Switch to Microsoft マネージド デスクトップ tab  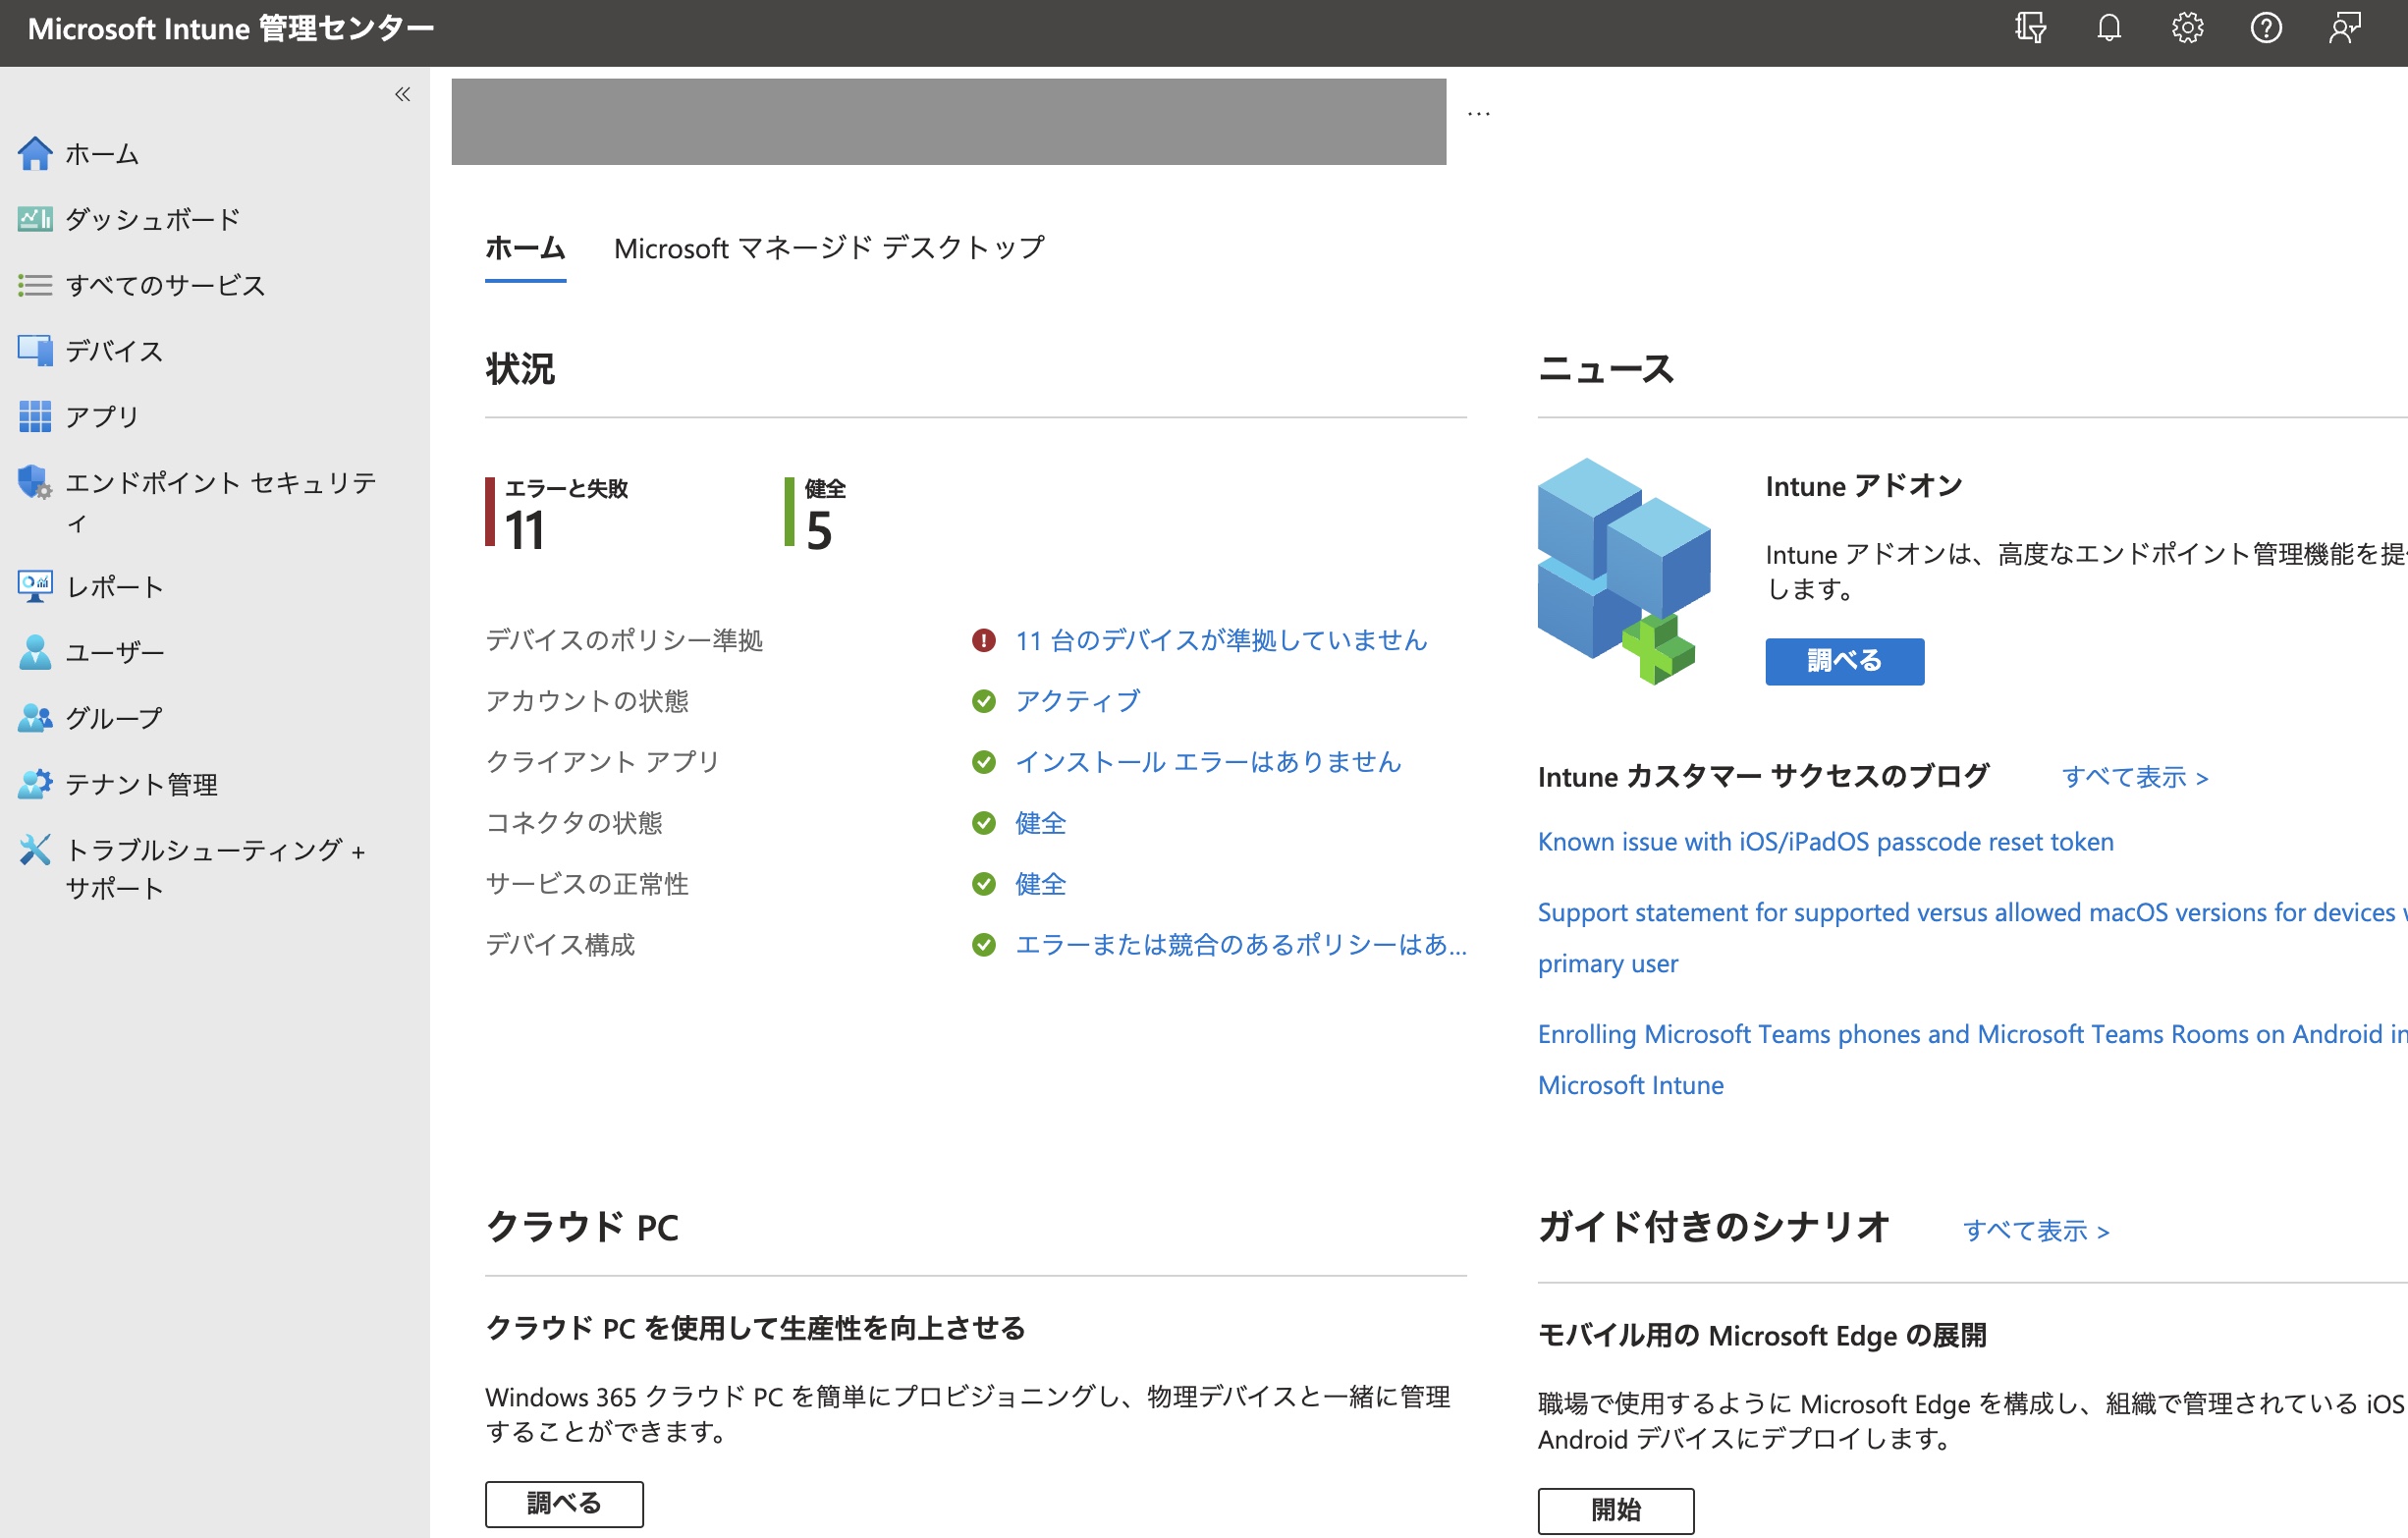click(829, 248)
